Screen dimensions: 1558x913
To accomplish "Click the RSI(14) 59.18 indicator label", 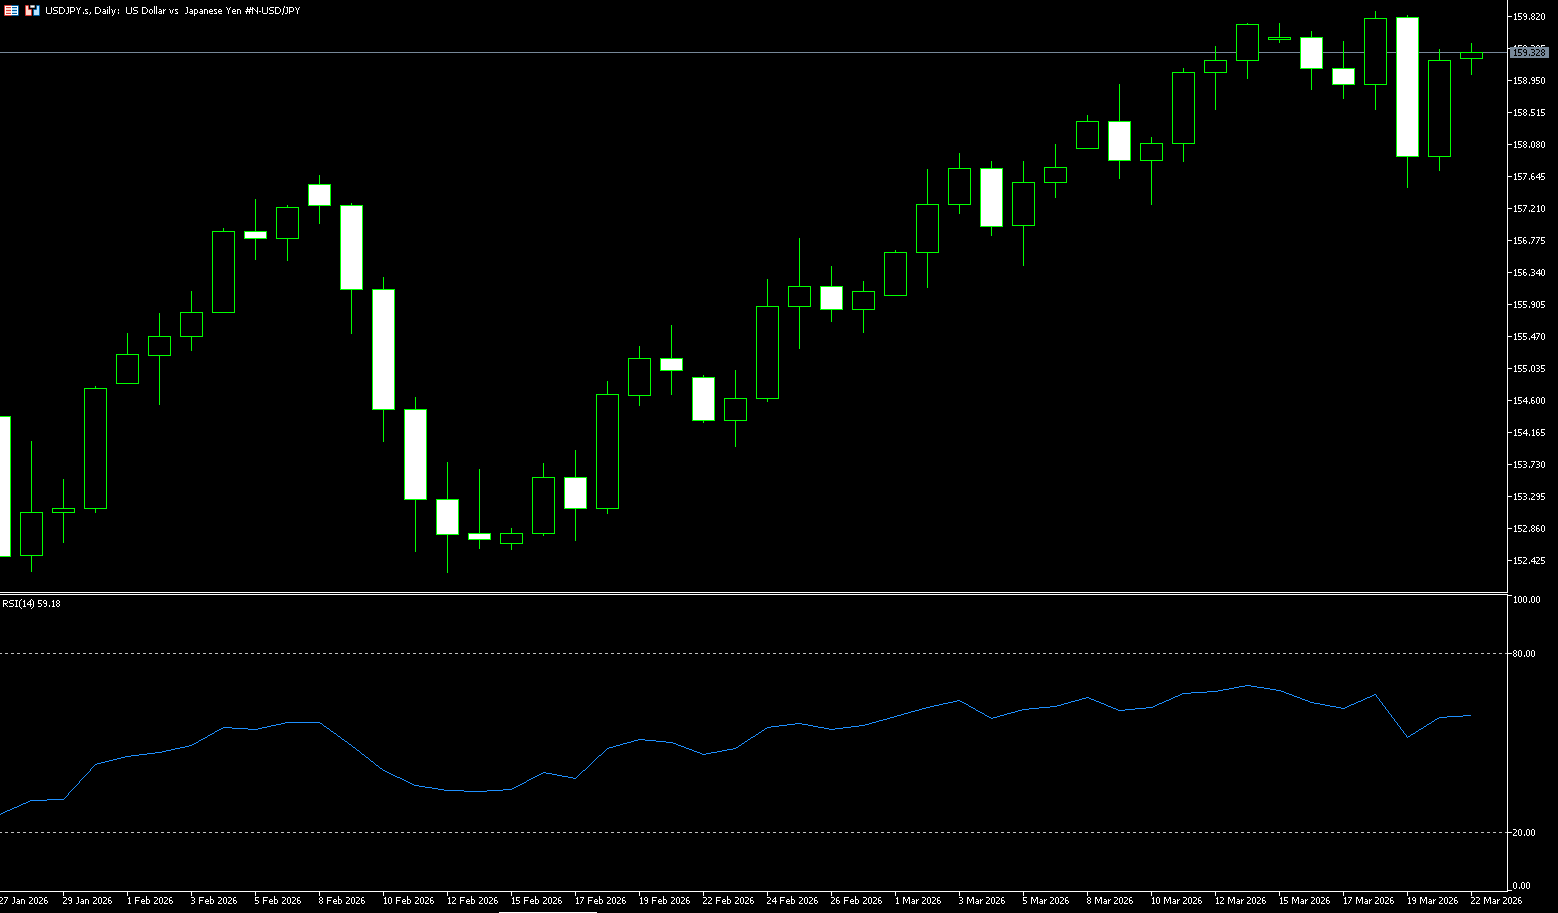I will 31,604.
